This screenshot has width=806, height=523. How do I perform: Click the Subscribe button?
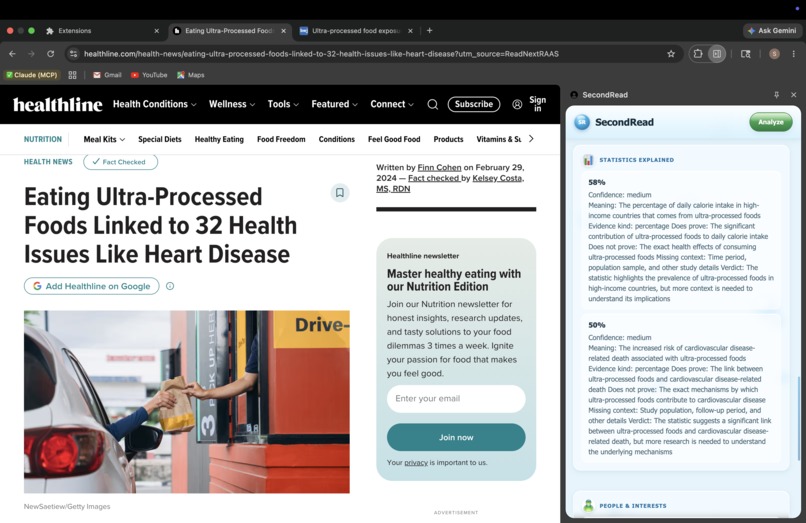[x=473, y=104]
